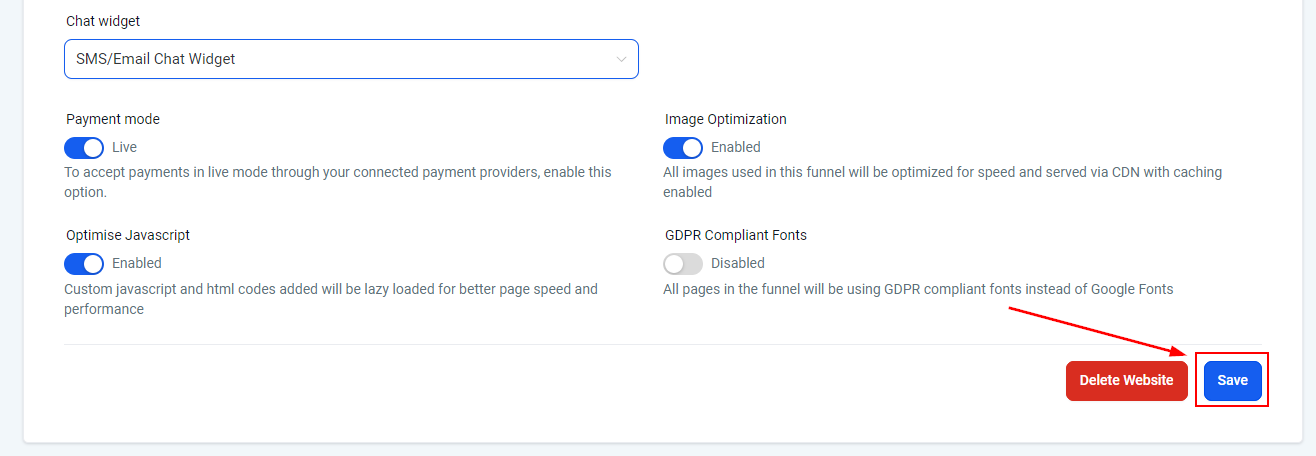Click the description about accepting live payments
Image resolution: width=1316 pixels, height=456 pixels.
click(338, 181)
